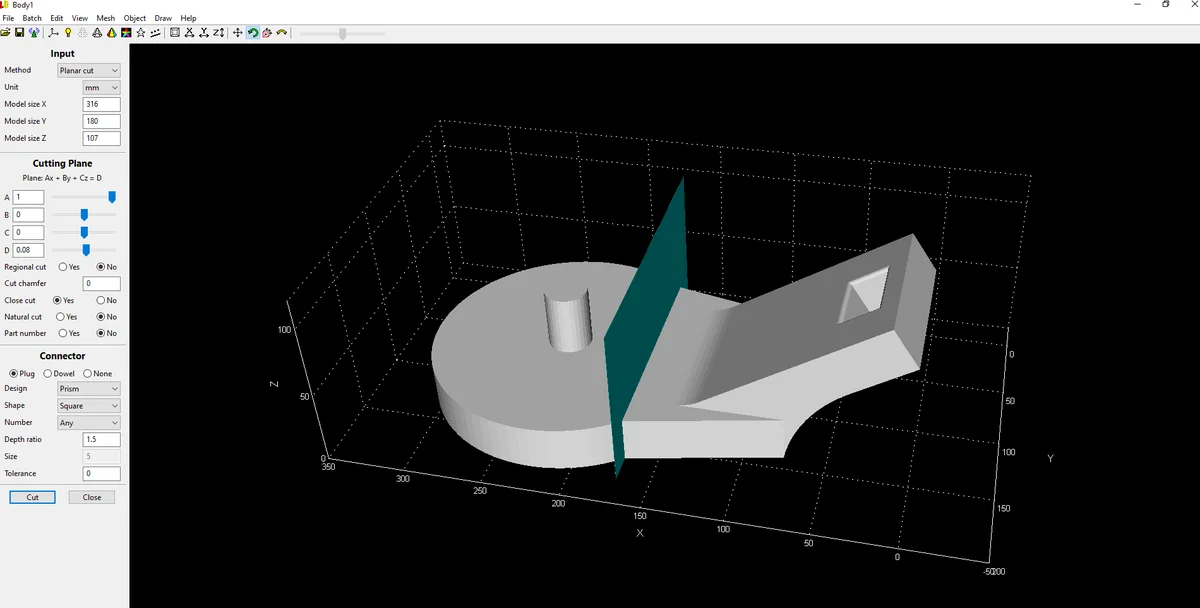
Task: Click the bounding box frame icon
Action: coord(175,33)
